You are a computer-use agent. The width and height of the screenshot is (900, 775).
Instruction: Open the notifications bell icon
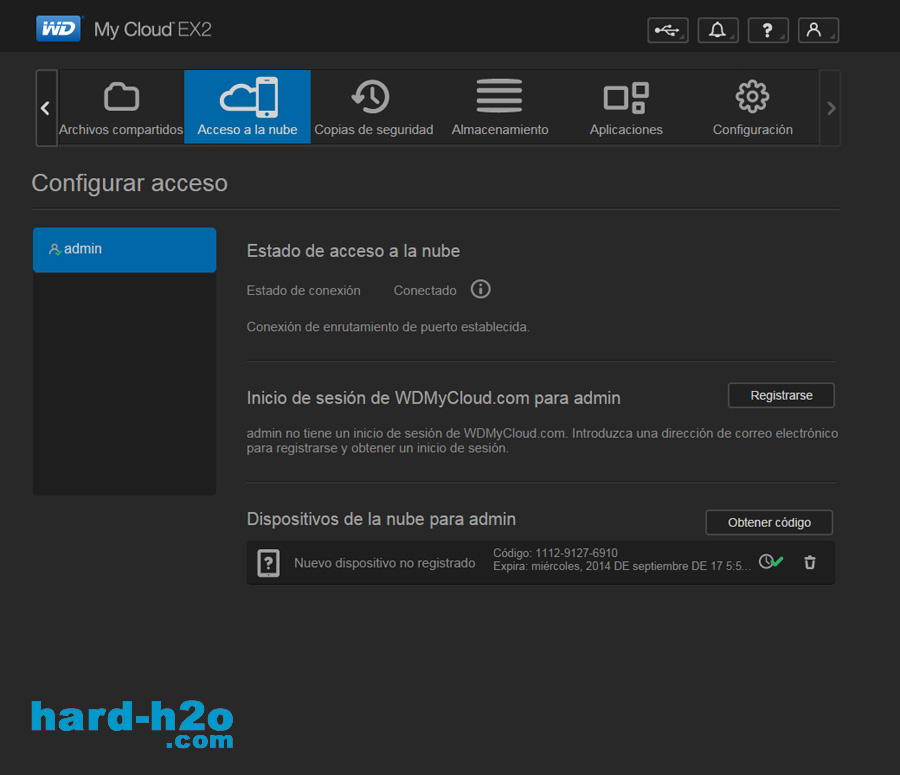[717, 30]
